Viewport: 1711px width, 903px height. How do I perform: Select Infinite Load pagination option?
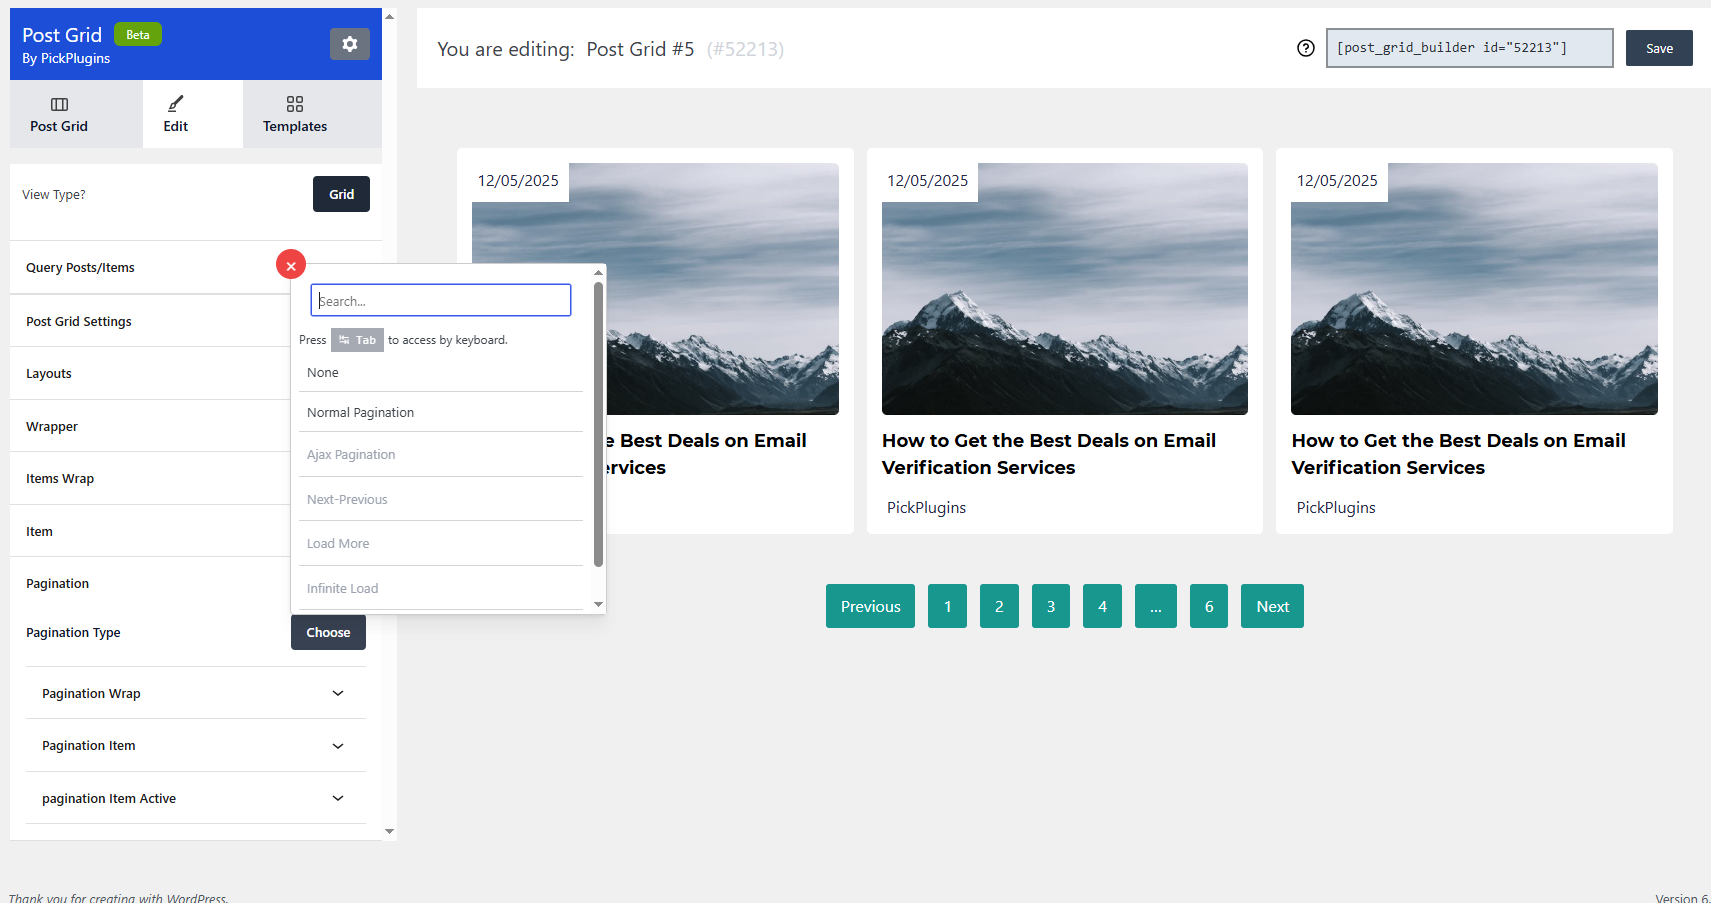[x=441, y=588]
